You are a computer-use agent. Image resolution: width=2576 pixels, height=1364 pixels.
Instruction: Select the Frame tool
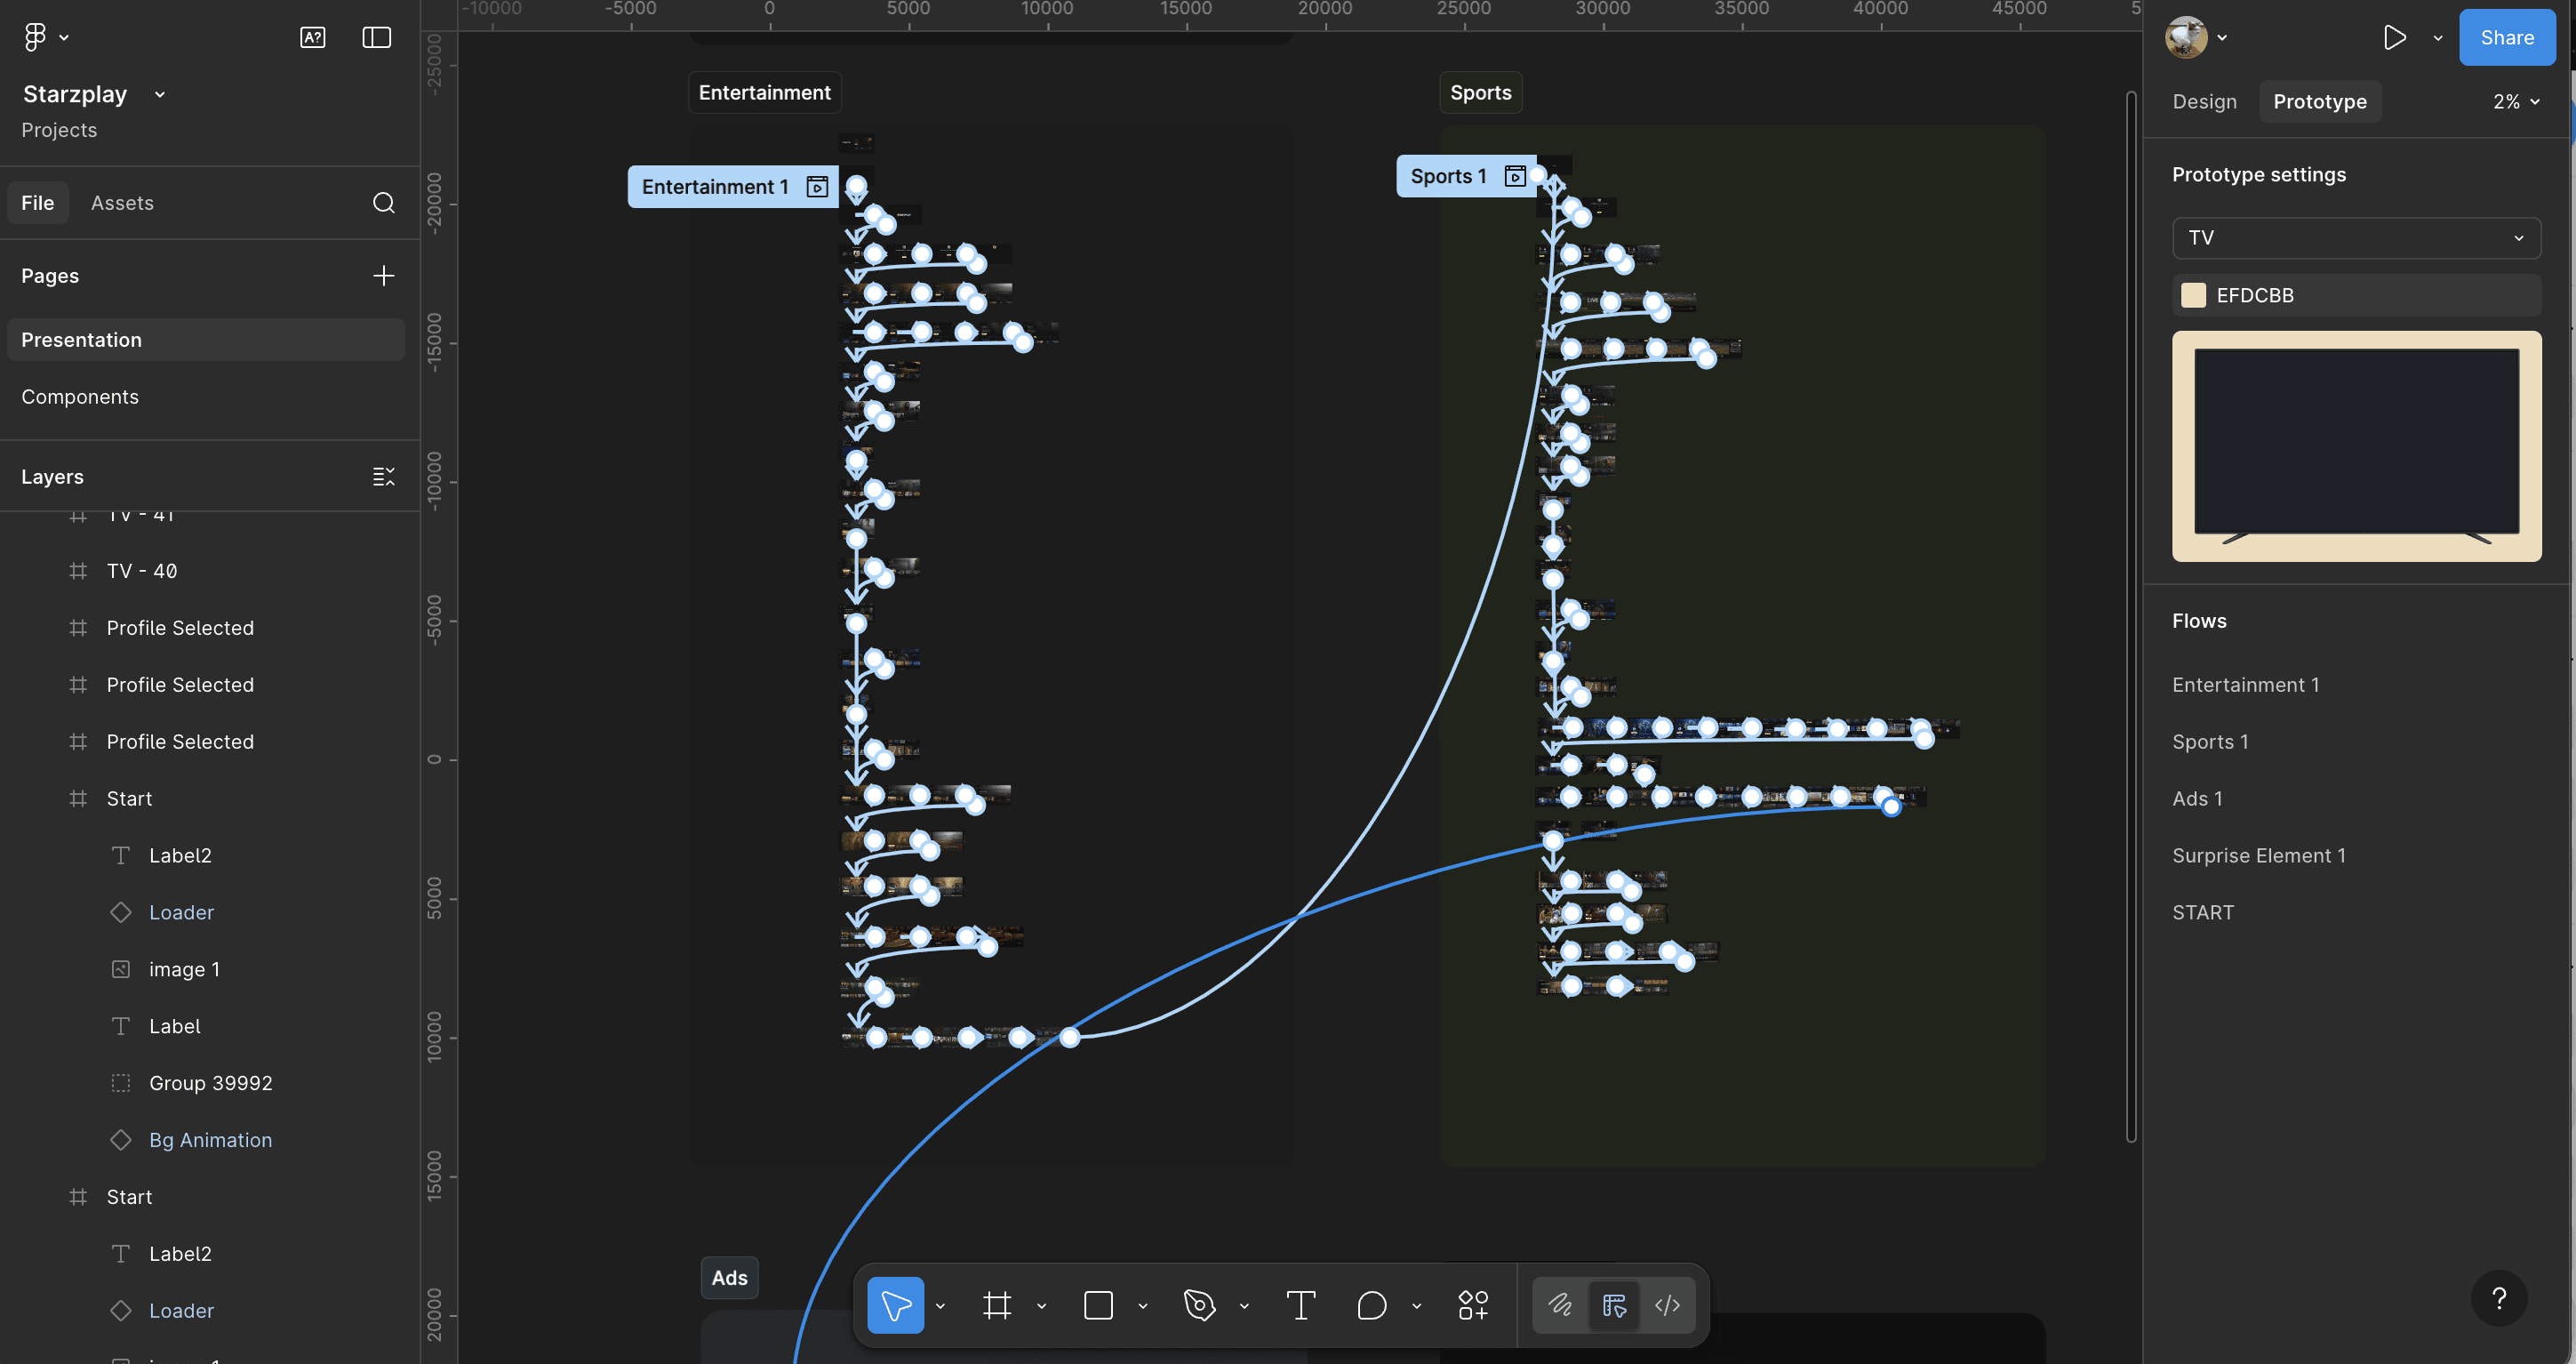[x=997, y=1305]
